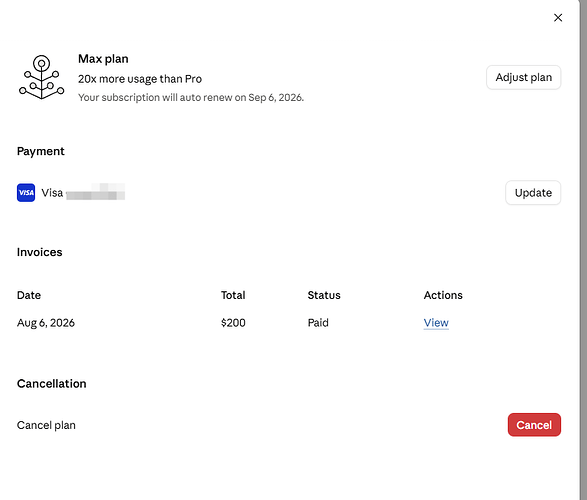Close the billing dialog with X icon
The width and height of the screenshot is (587, 500).
[x=558, y=18]
